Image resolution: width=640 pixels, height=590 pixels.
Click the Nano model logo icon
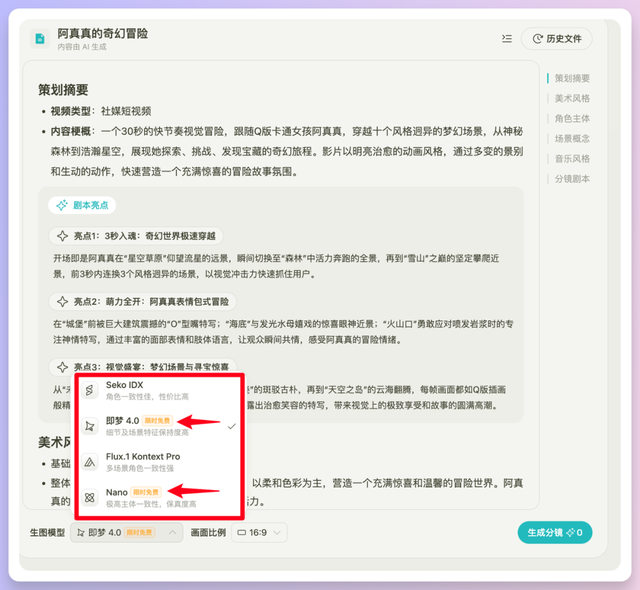pos(89,497)
